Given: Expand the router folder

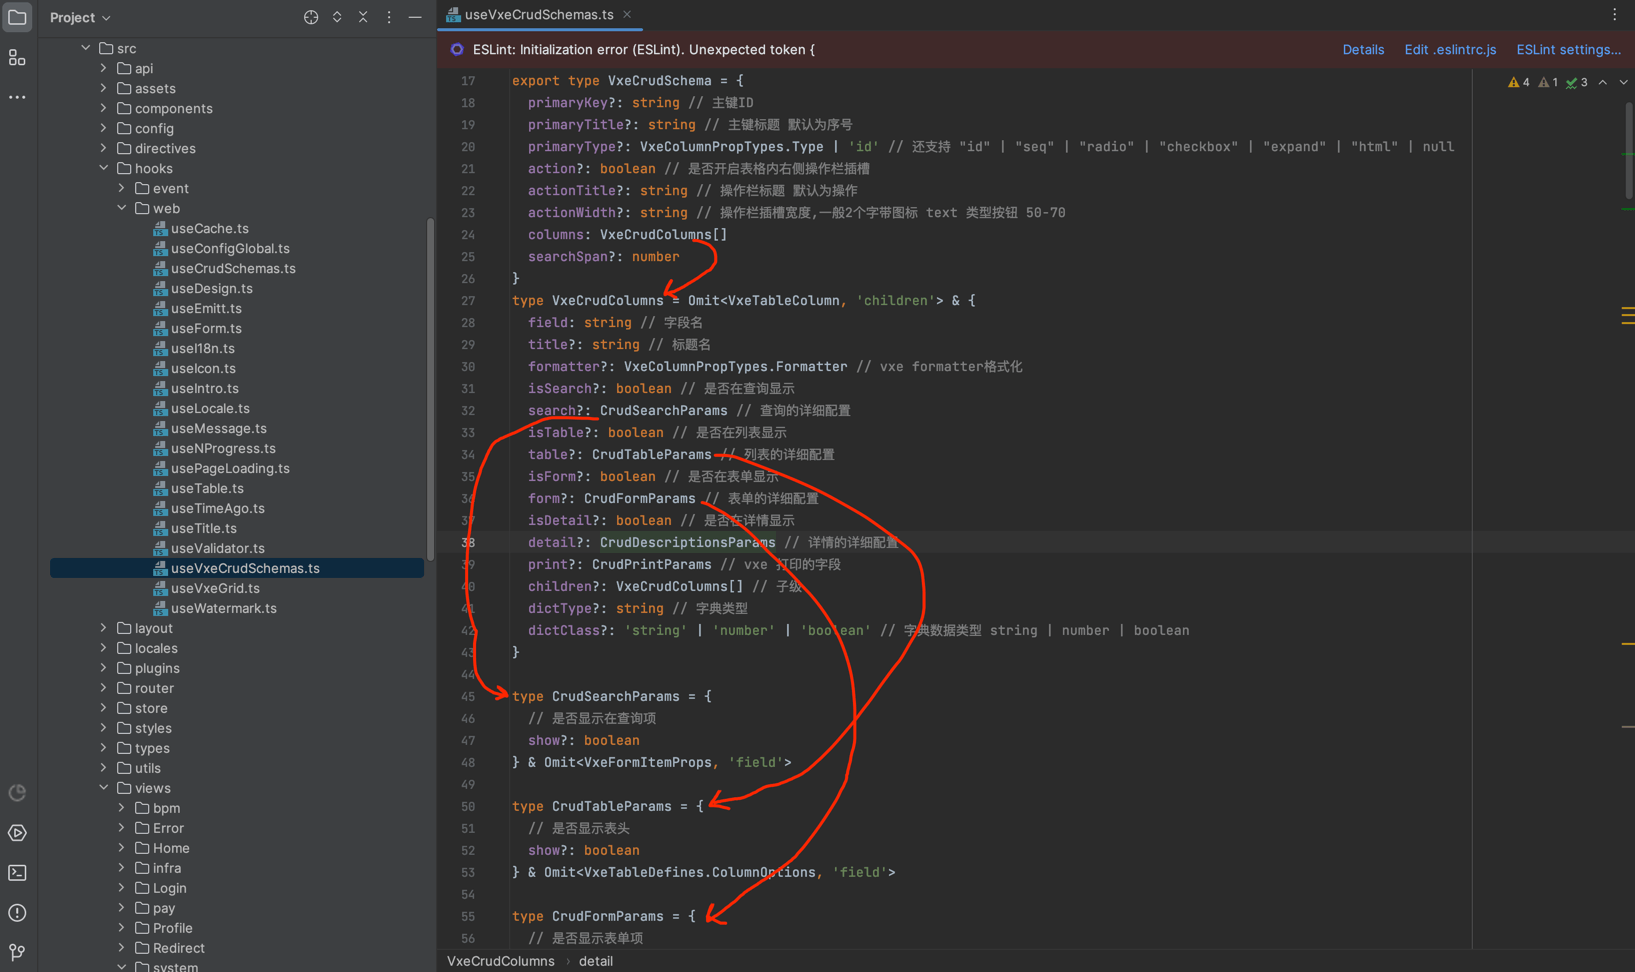Looking at the screenshot, I should 104,688.
